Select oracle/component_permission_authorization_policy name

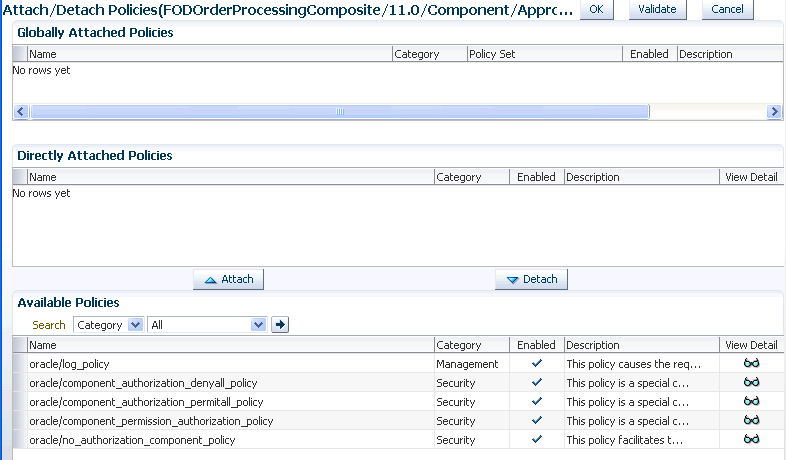[x=151, y=421]
